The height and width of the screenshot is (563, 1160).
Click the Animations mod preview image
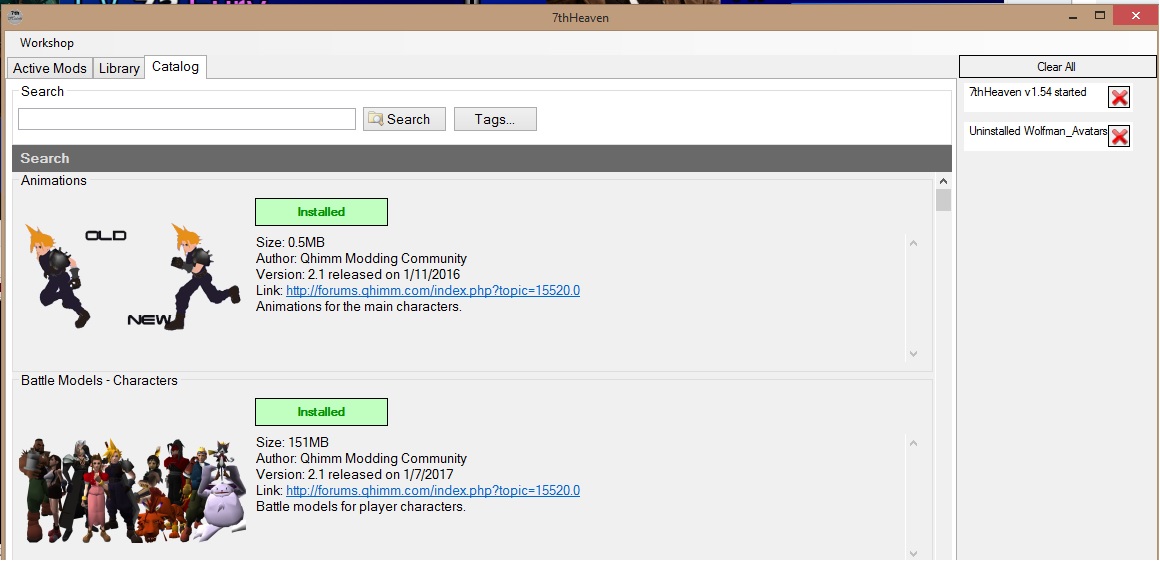point(132,276)
